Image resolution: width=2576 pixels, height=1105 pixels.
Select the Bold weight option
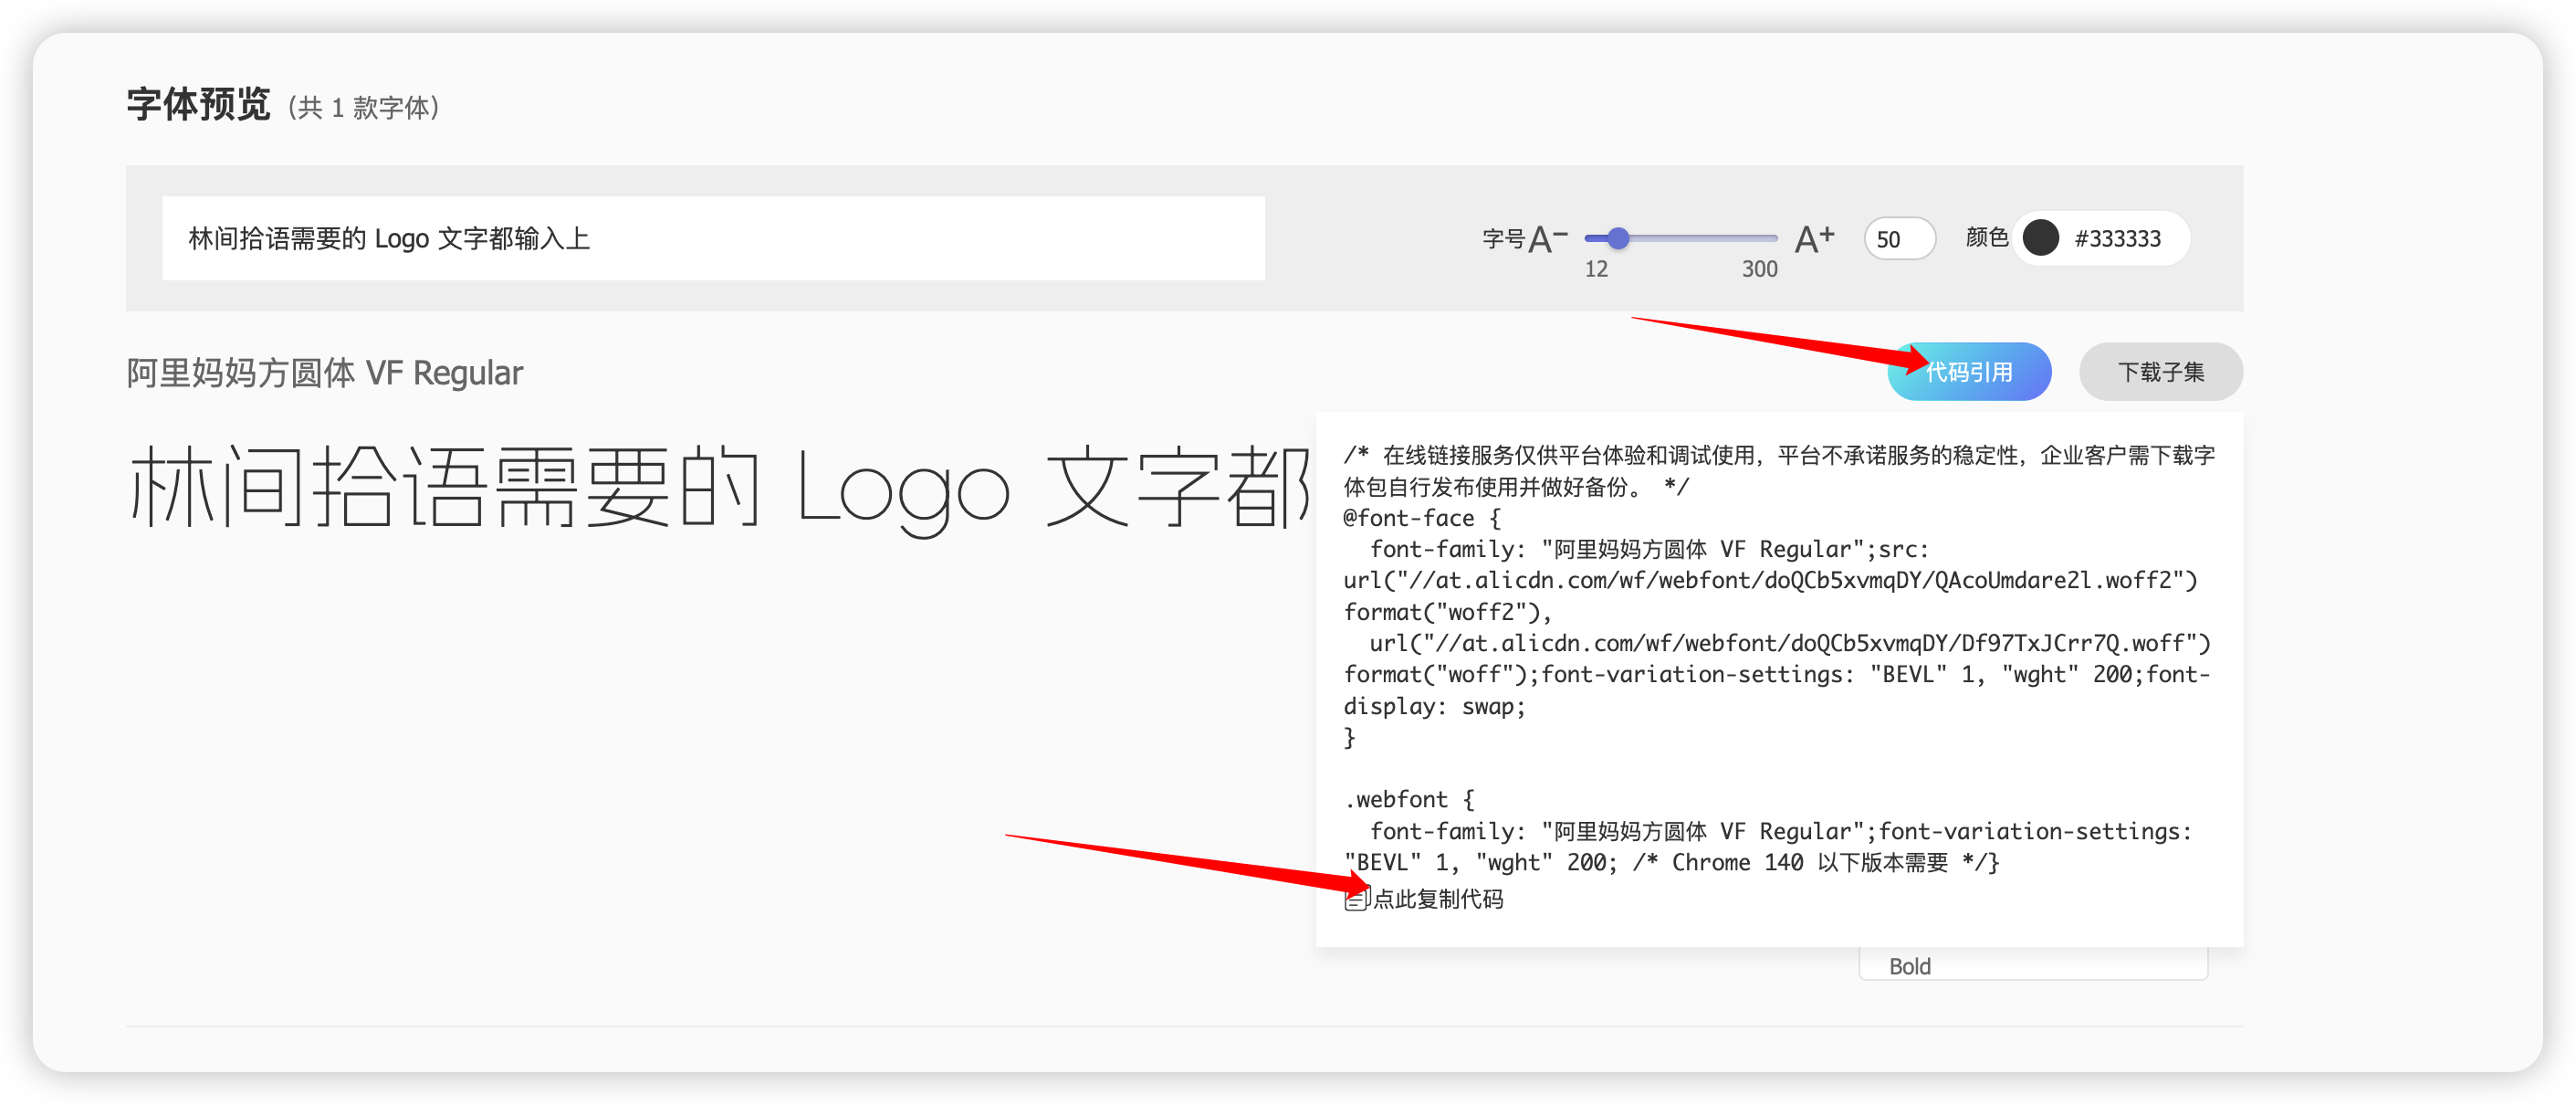(1909, 966)
